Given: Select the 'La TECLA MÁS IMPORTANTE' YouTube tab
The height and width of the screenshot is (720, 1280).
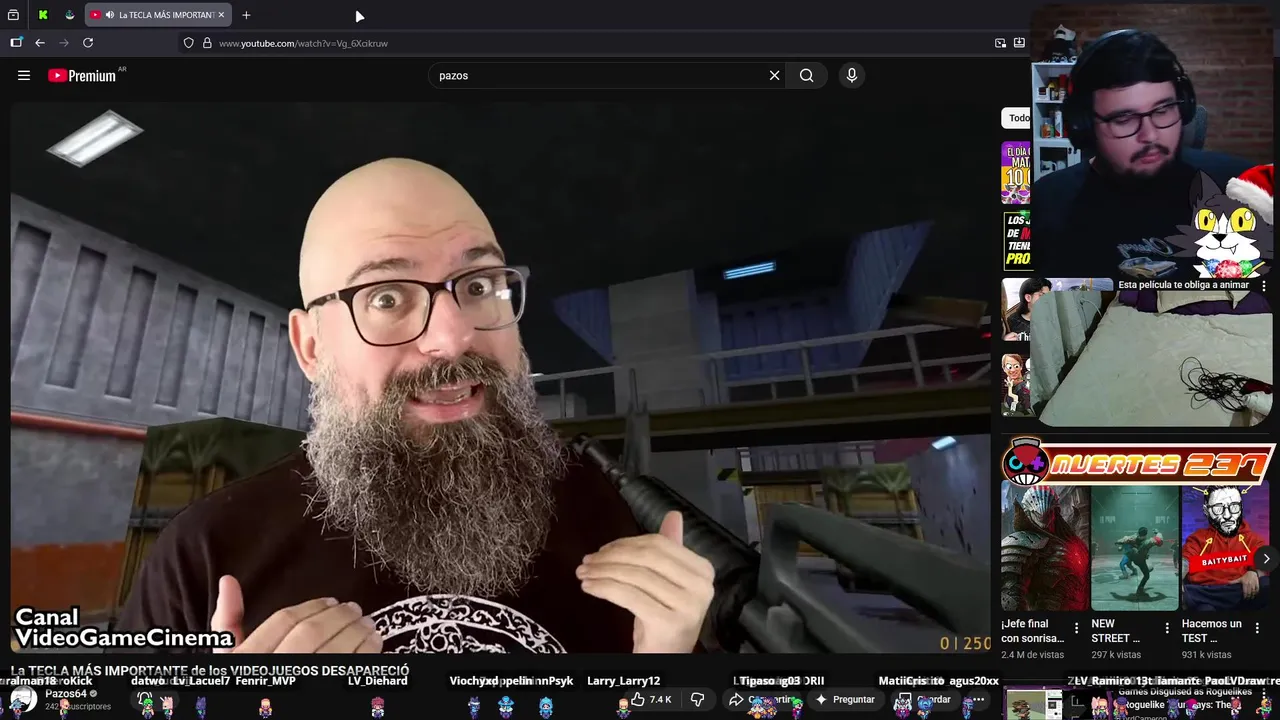Looking at the screenshot, I should coord(158,15).
